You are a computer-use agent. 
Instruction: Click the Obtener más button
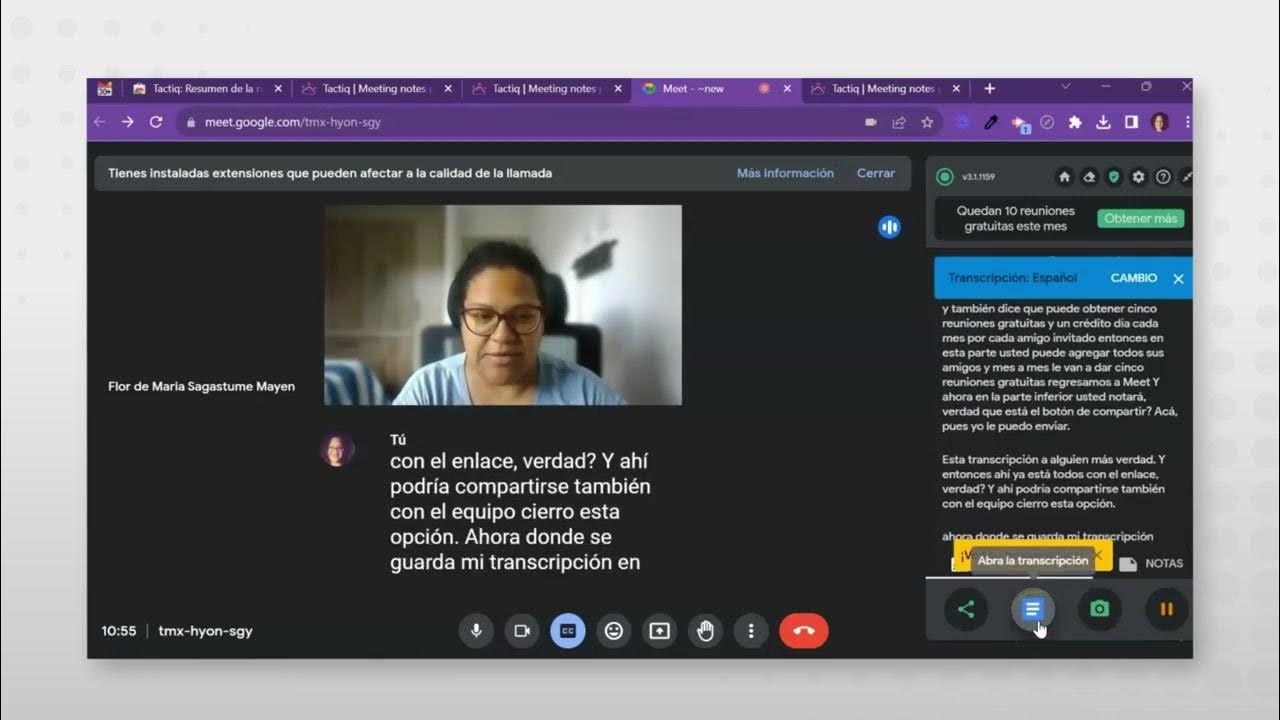[x=1140, y=218]
